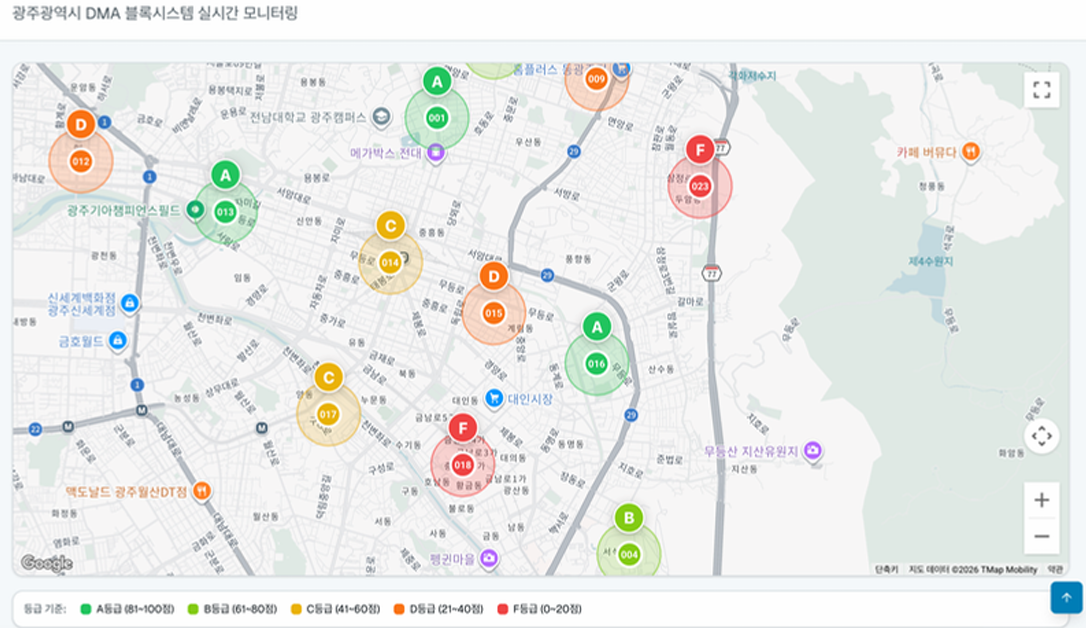Click the red F등급 legend swatch
The image size is (1086, 628).
503,609
